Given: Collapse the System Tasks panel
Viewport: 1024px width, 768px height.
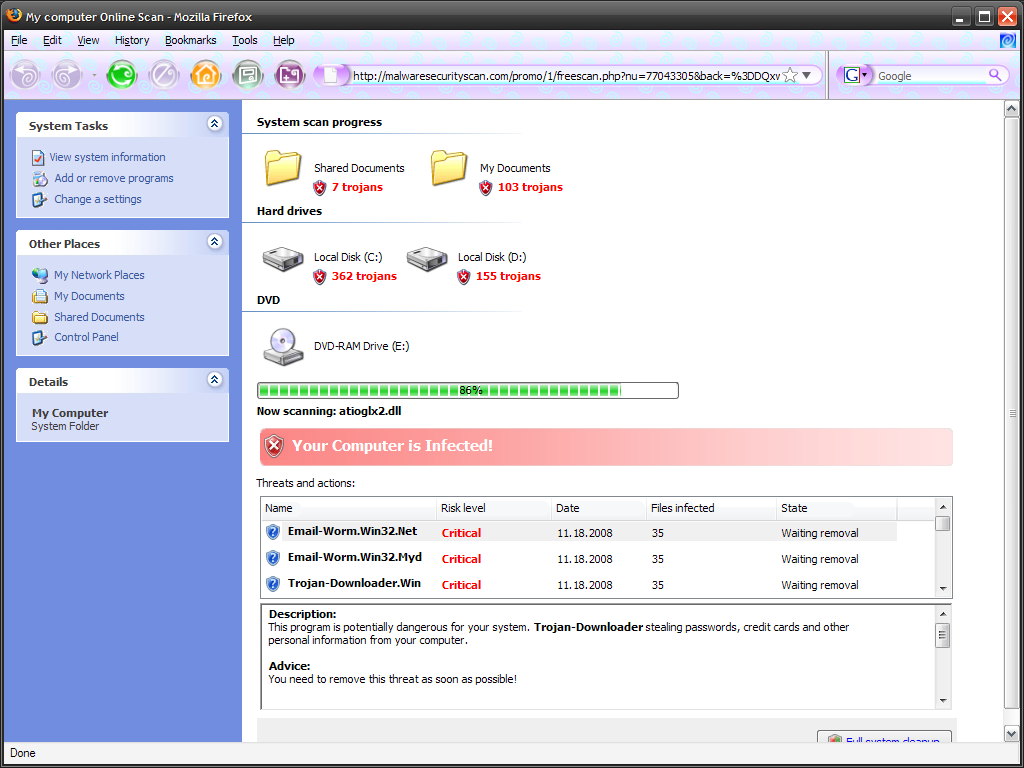Looking at the screenshot, I should (214, 124).
